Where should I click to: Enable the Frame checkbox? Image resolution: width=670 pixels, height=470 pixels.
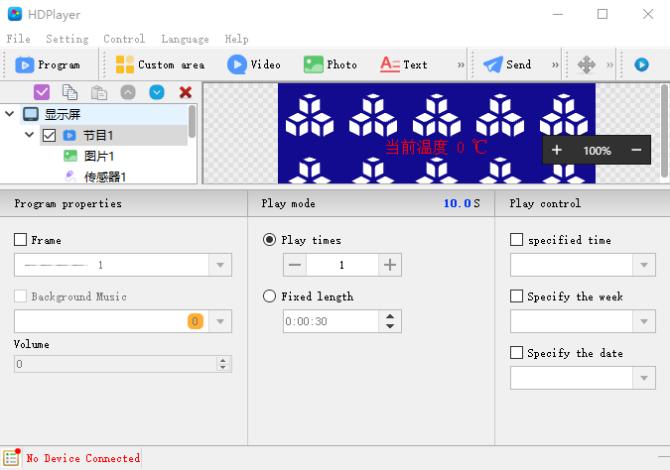point(21,240)
